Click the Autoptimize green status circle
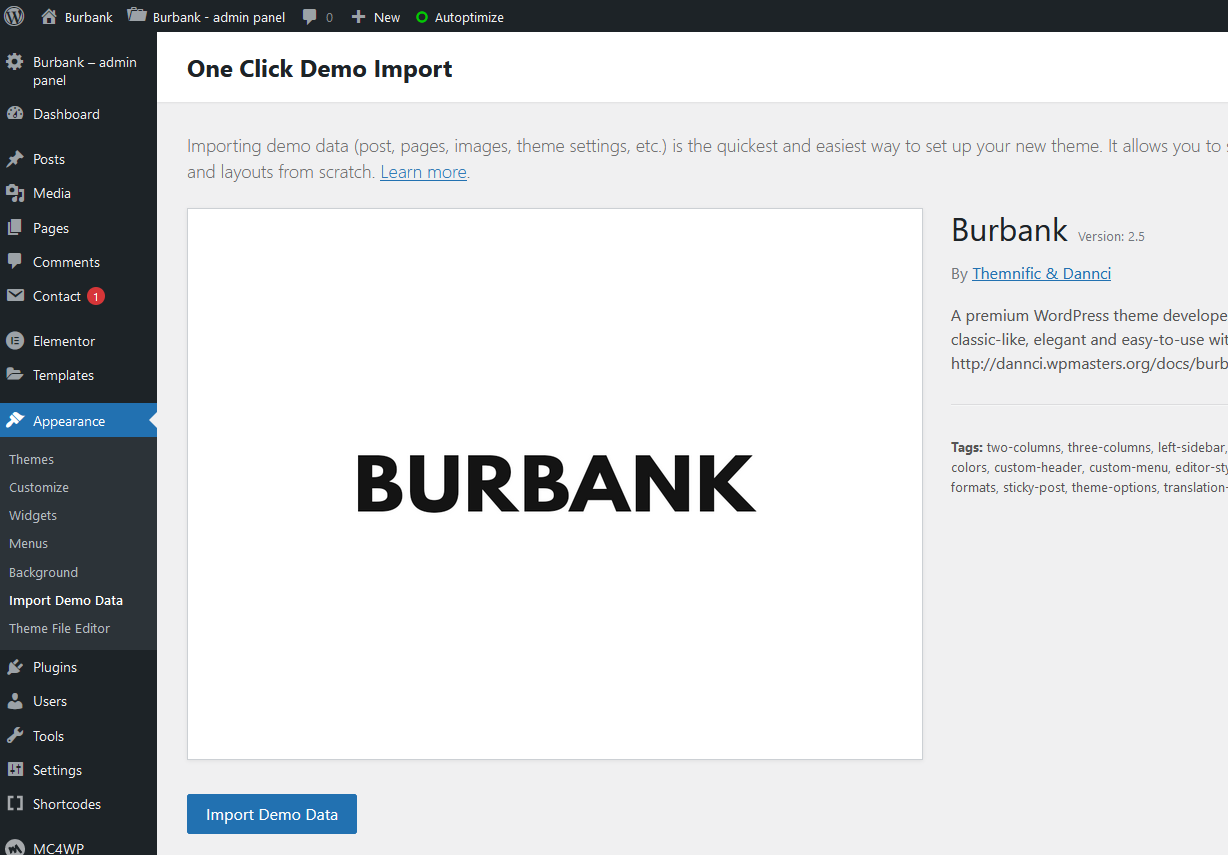This screenshot has height=855, width=1228. 422,18
